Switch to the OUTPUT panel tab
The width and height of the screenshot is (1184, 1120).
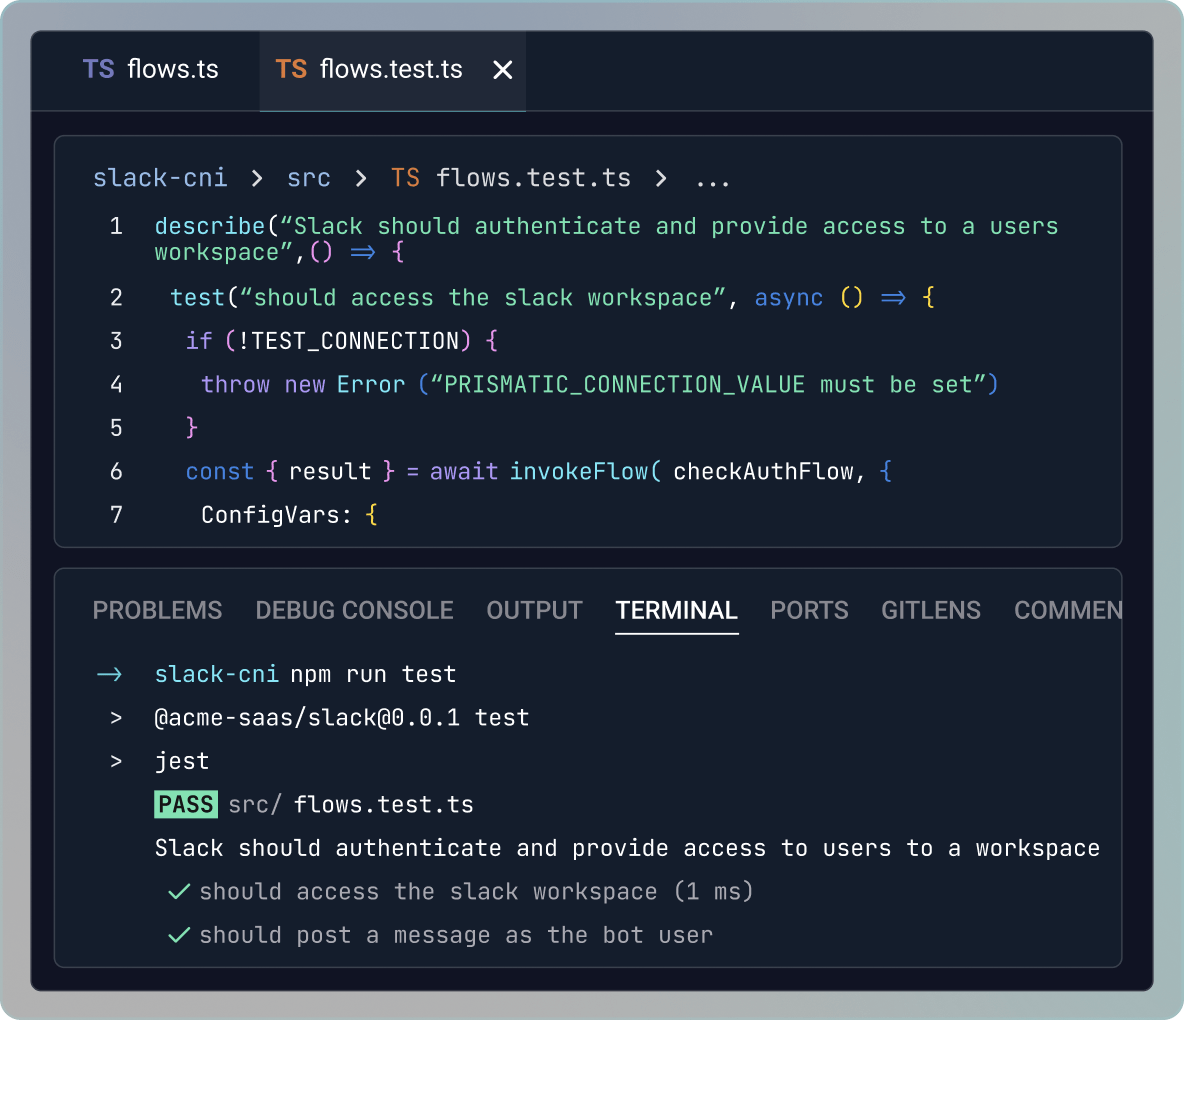click(x=534, y=610)
